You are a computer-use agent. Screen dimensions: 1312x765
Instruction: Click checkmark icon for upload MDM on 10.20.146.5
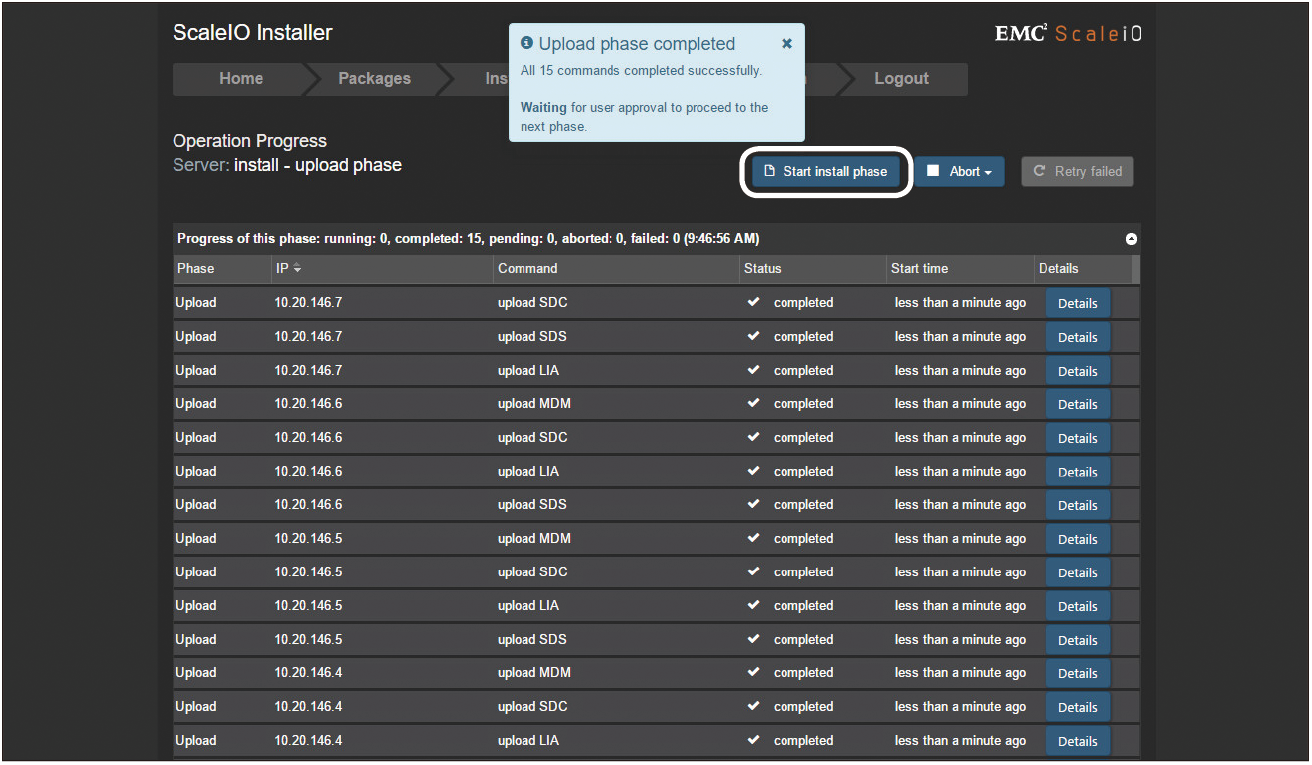click(x=754, y=538)
